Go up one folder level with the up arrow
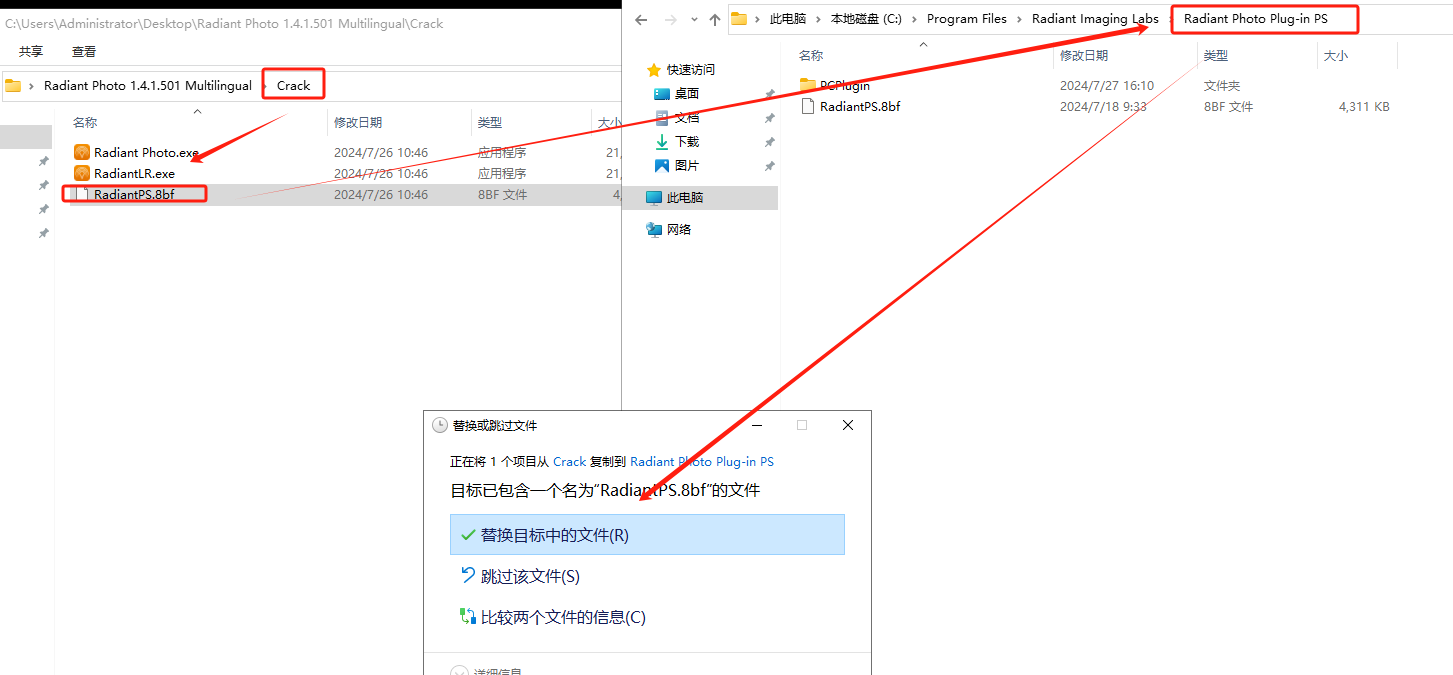1453x675 pixels. [714, 19]
